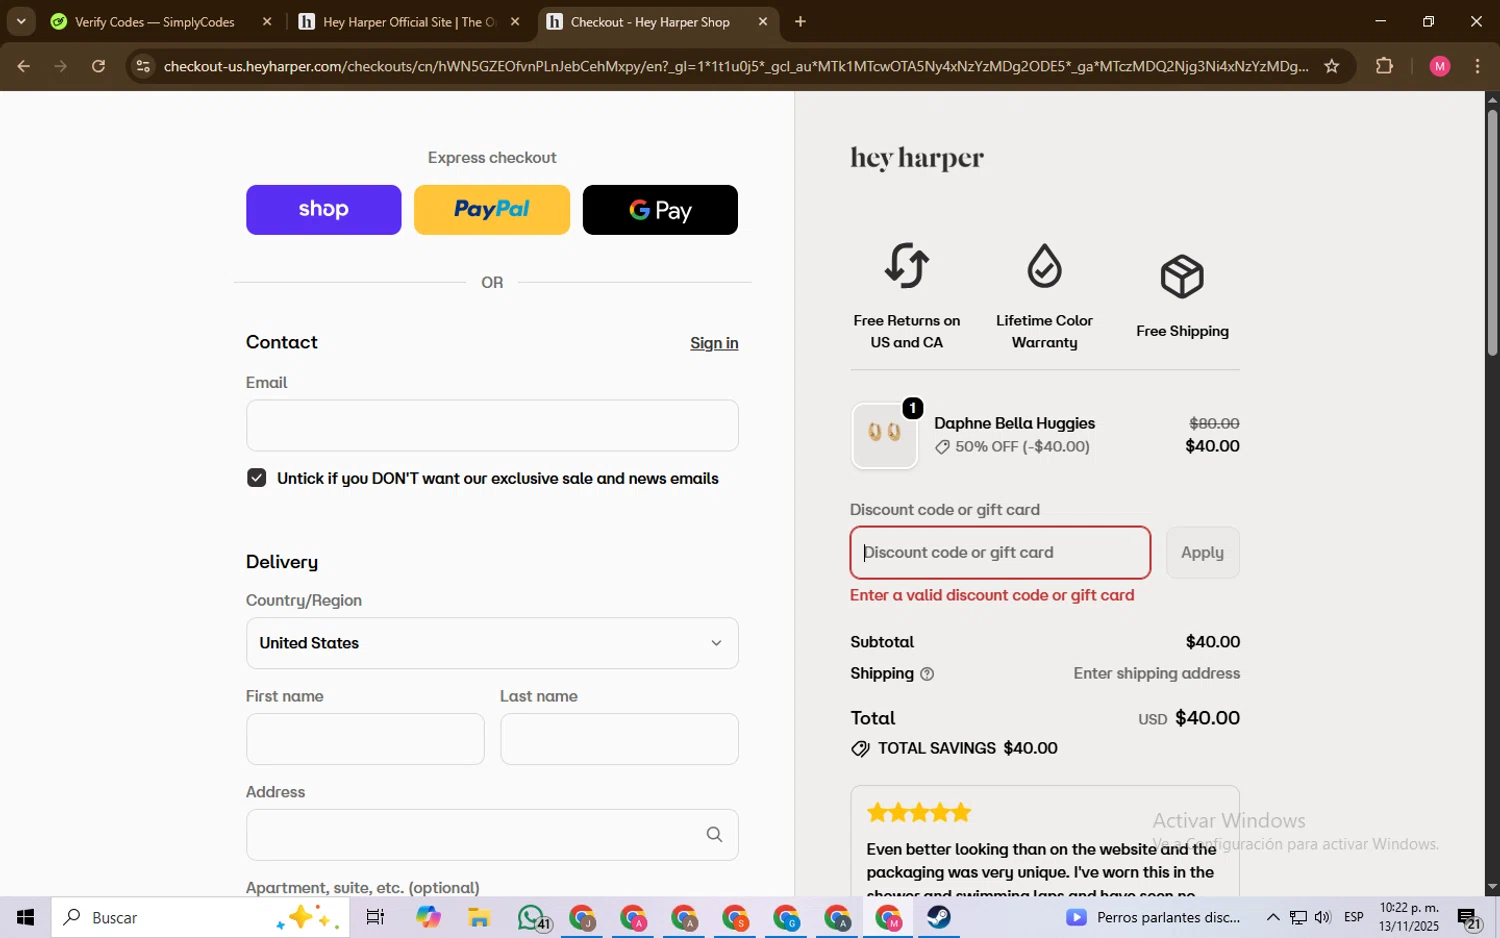Show hidden system tray icons
This screenshot has height=938, width=1500.
point(1272,917)
